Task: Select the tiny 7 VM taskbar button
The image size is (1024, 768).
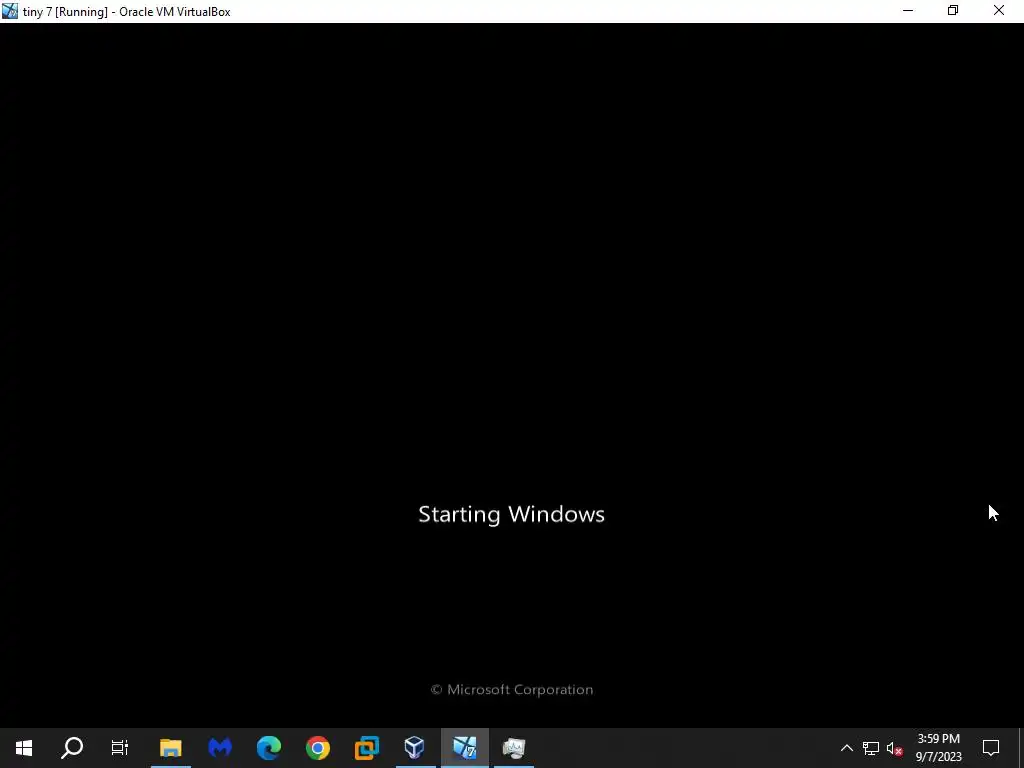Action: (464, 748)
